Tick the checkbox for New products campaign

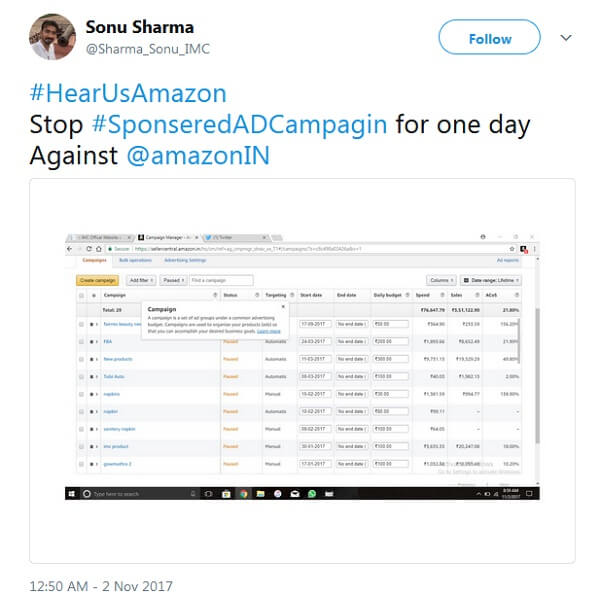pyautogui.click(x=81, y=359)
